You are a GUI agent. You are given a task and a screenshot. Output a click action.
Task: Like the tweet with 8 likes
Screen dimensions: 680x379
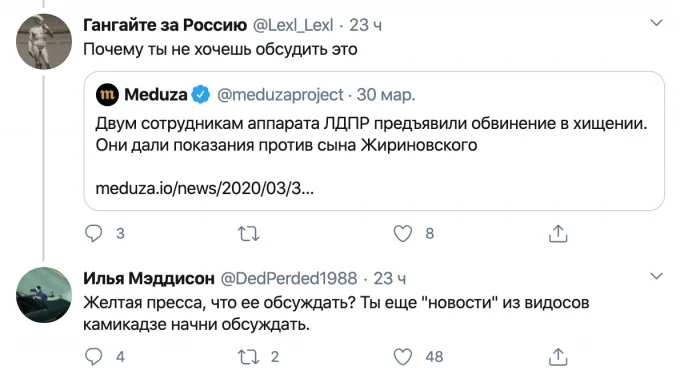click(402, 234)
